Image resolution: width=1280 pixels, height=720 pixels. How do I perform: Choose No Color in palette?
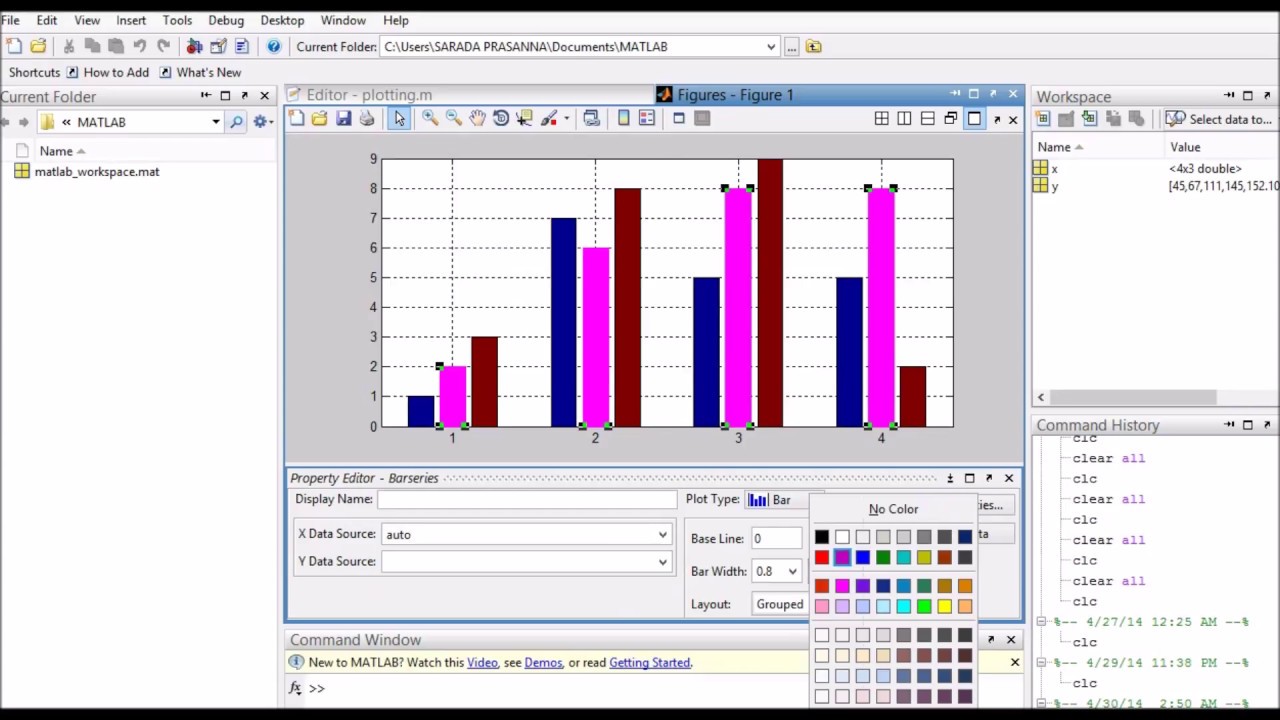tap(893, 509)
